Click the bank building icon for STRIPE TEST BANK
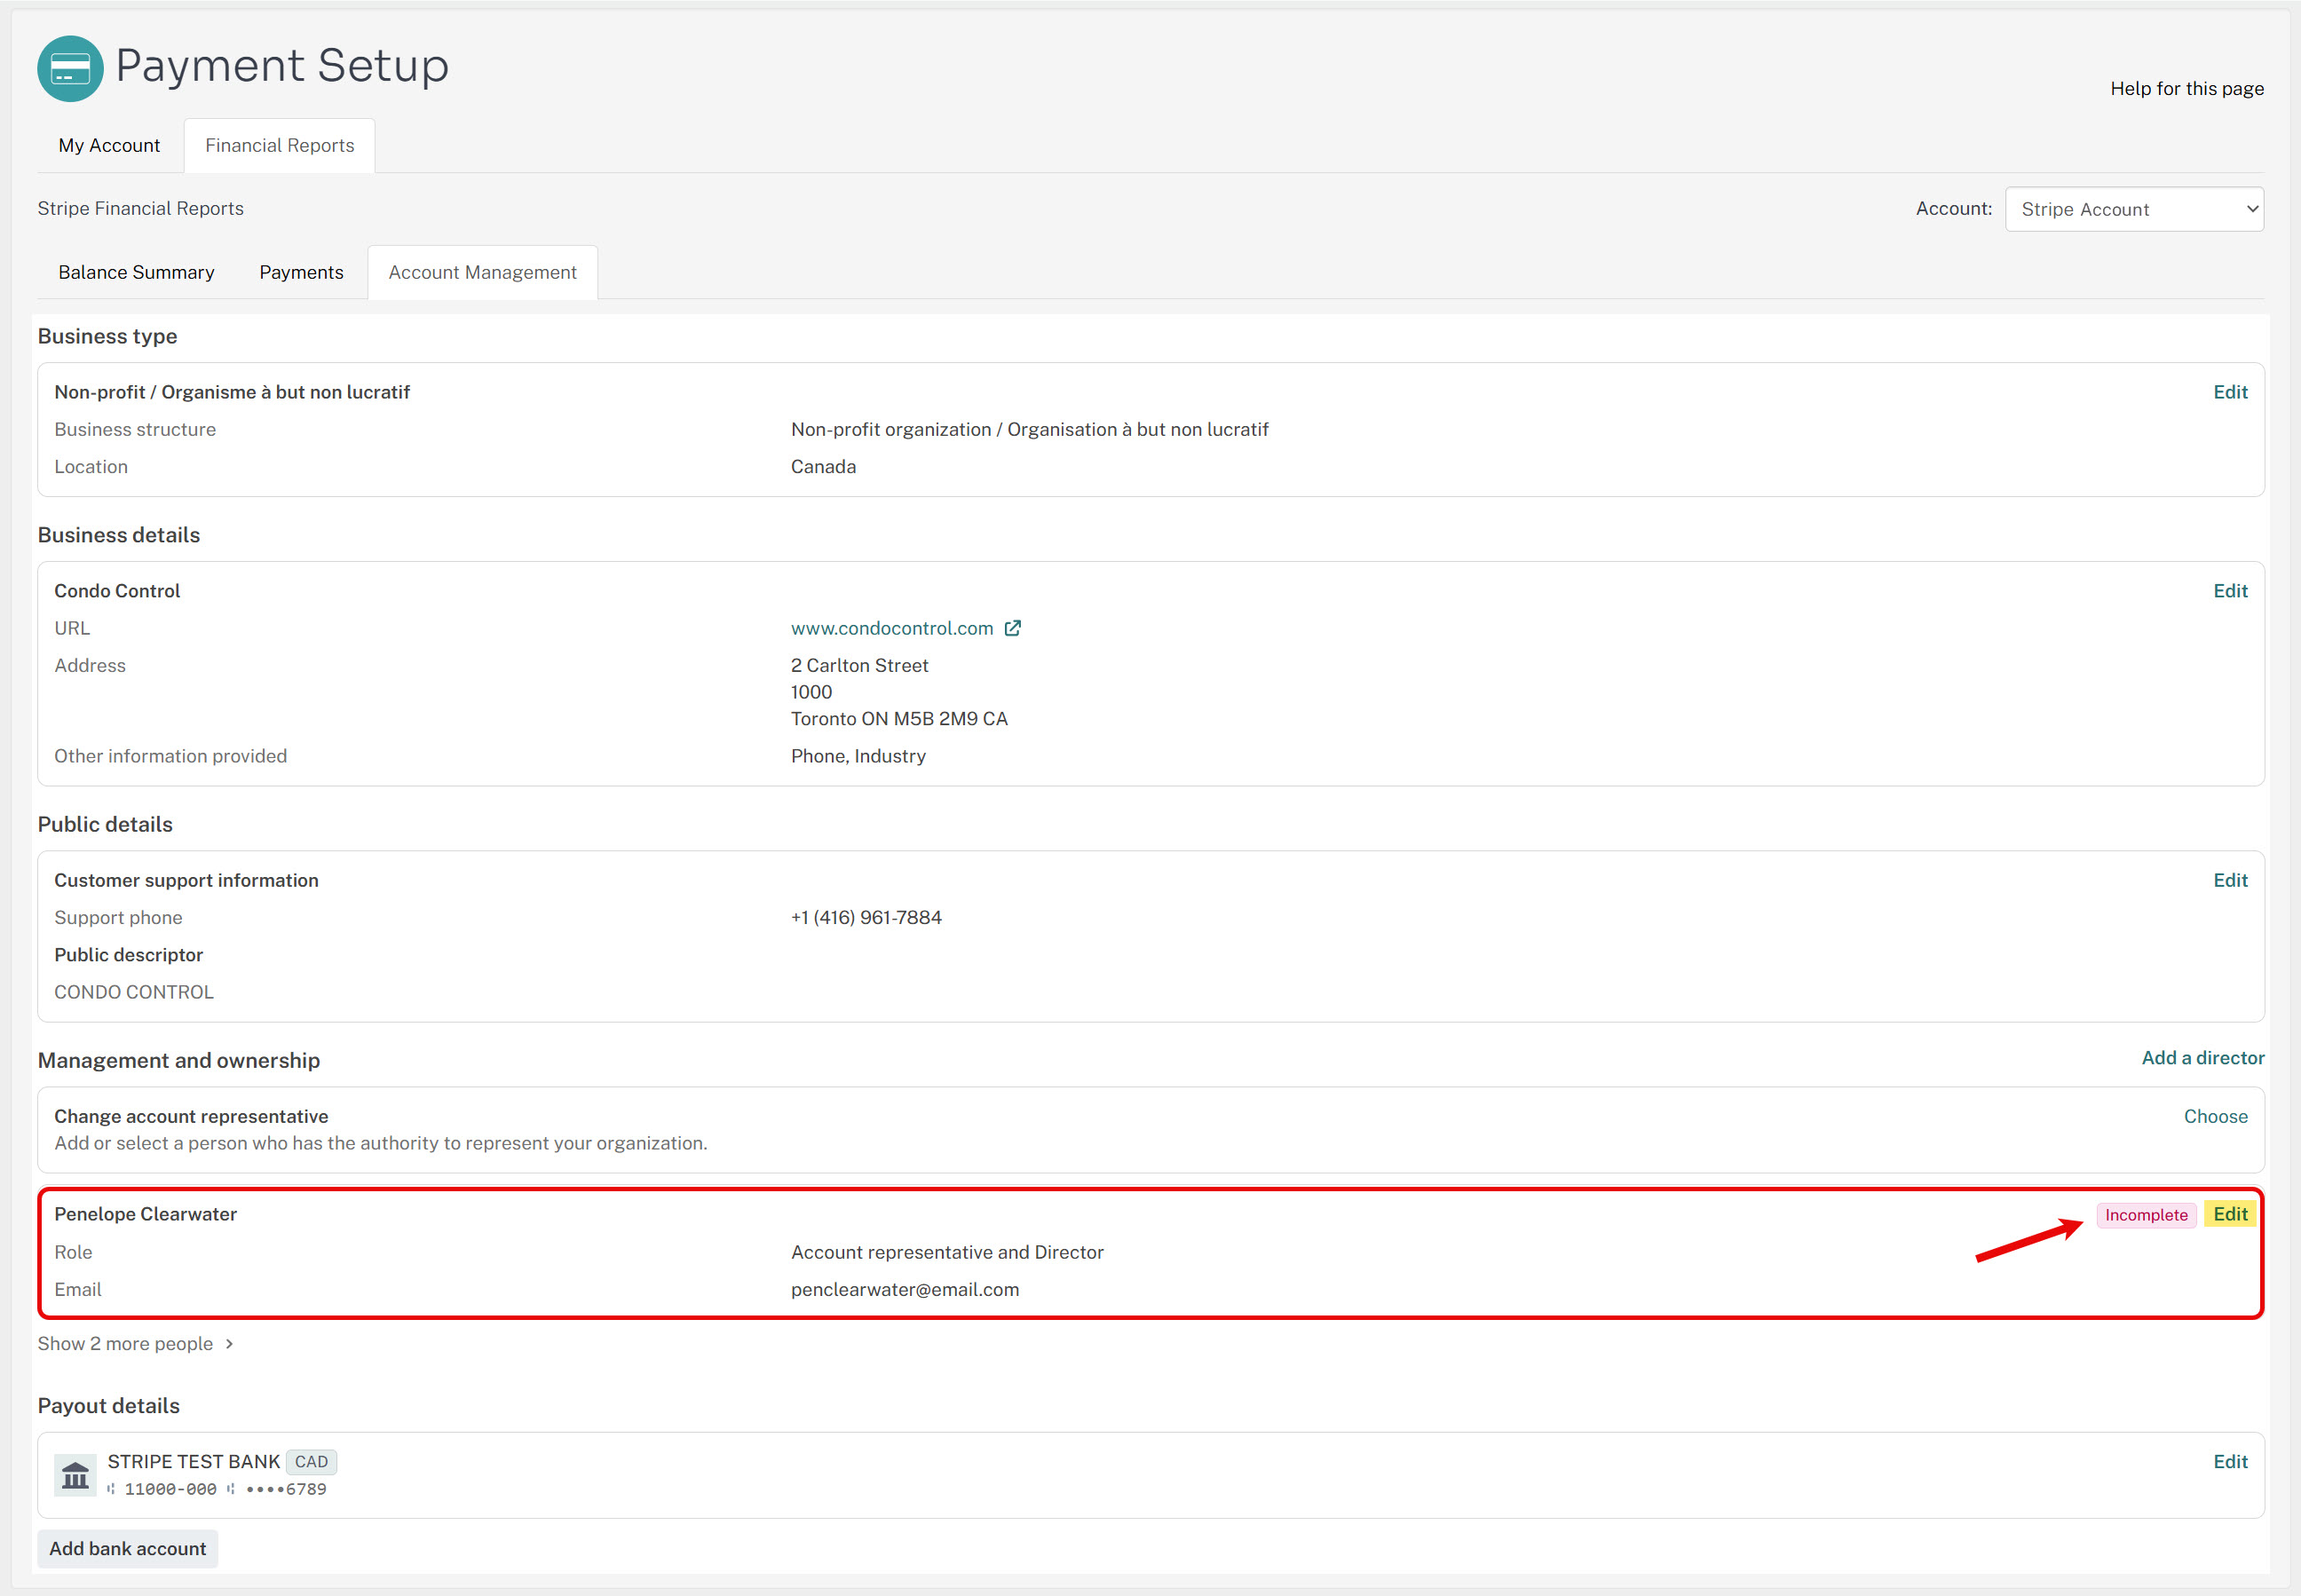 click(75, 1475)
